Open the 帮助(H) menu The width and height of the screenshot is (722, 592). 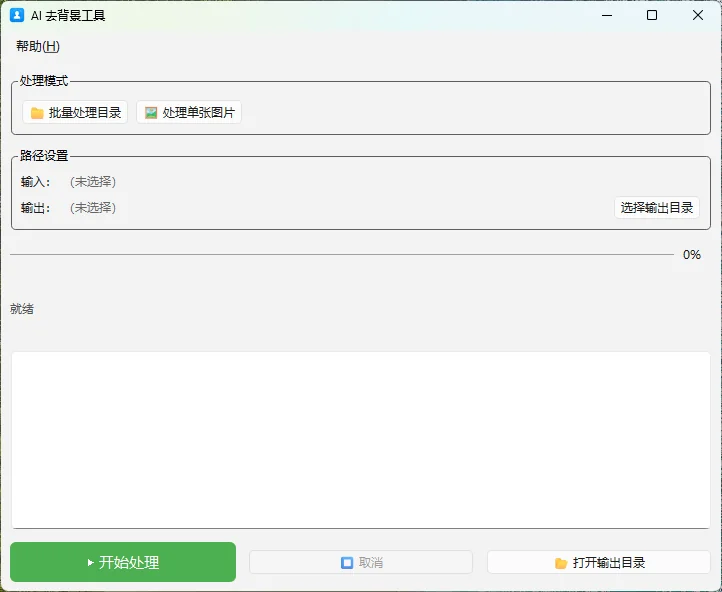coord(38,46)
